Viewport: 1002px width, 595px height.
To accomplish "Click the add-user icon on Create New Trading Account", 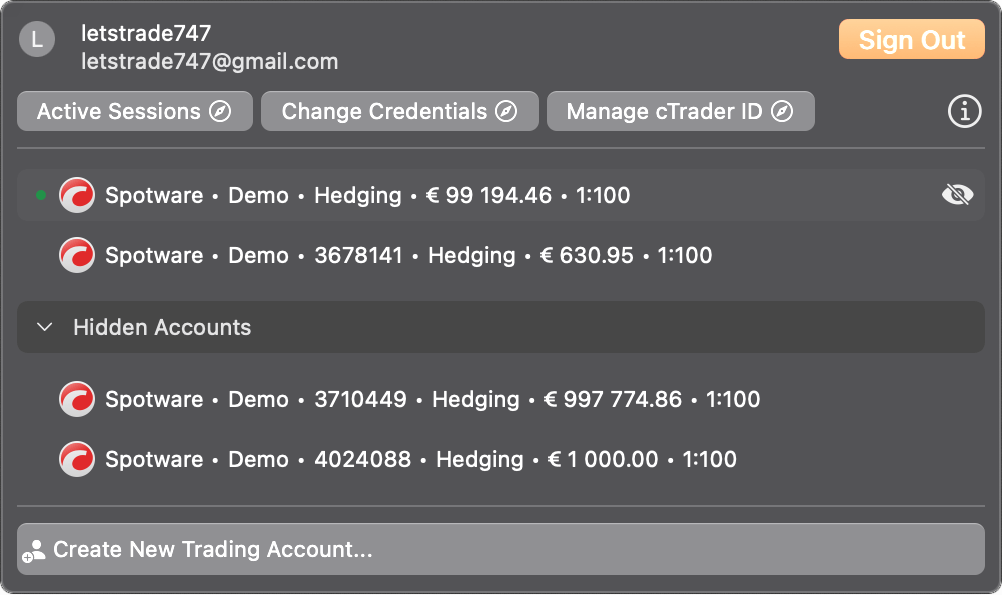I will (34, 550).
